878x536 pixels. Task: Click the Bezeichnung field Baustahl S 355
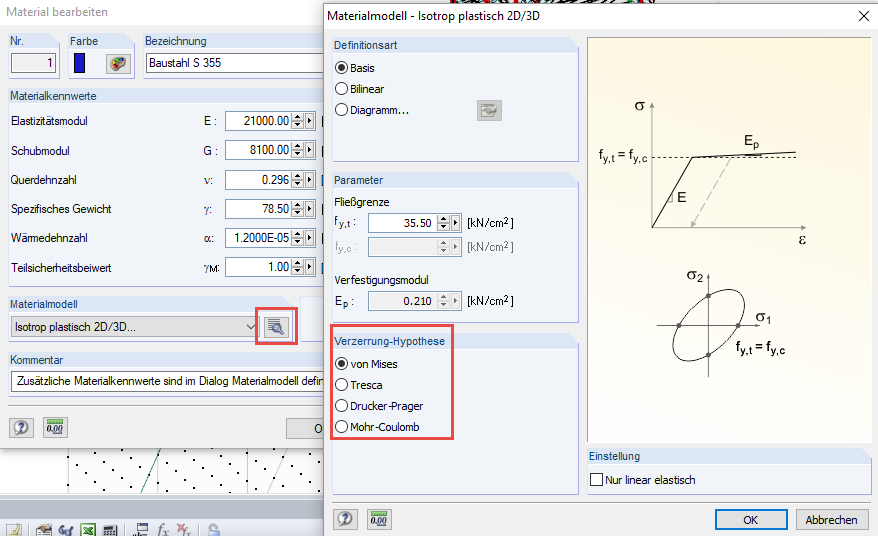pos(235,63)
